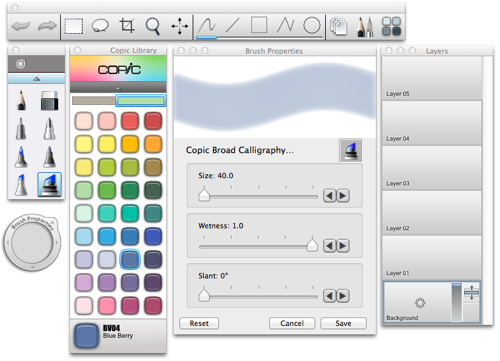Click Cancel in Brush Properties
Screen dimensions: 500x361
click(x=292, y=323)
